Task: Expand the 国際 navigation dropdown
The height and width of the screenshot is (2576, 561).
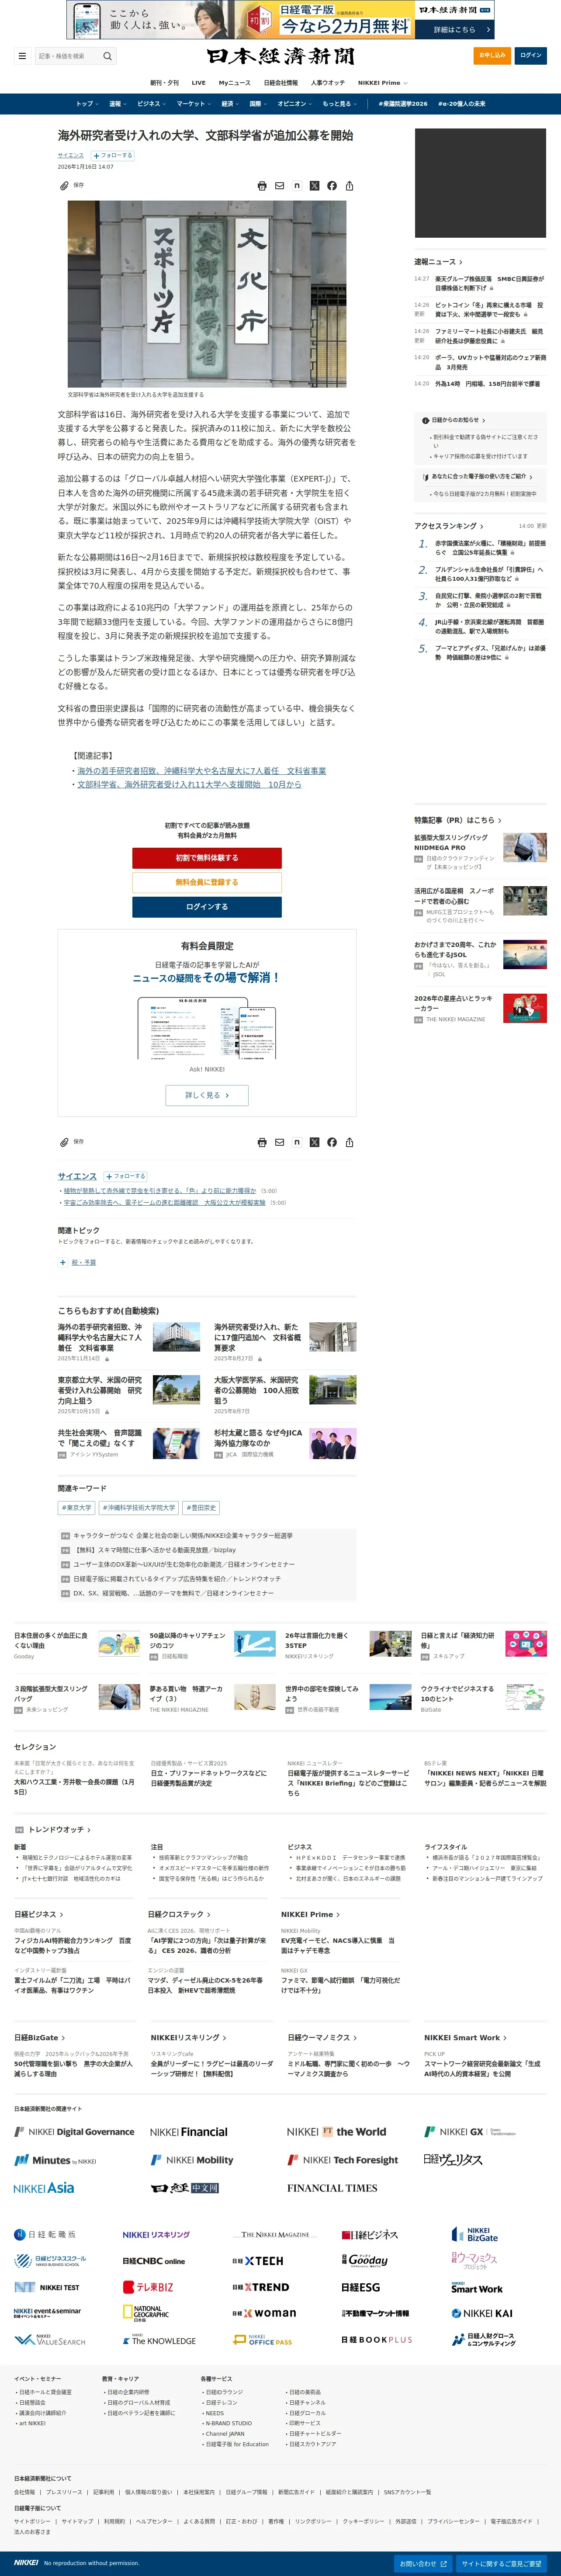Action: click(x=258, y=104)
